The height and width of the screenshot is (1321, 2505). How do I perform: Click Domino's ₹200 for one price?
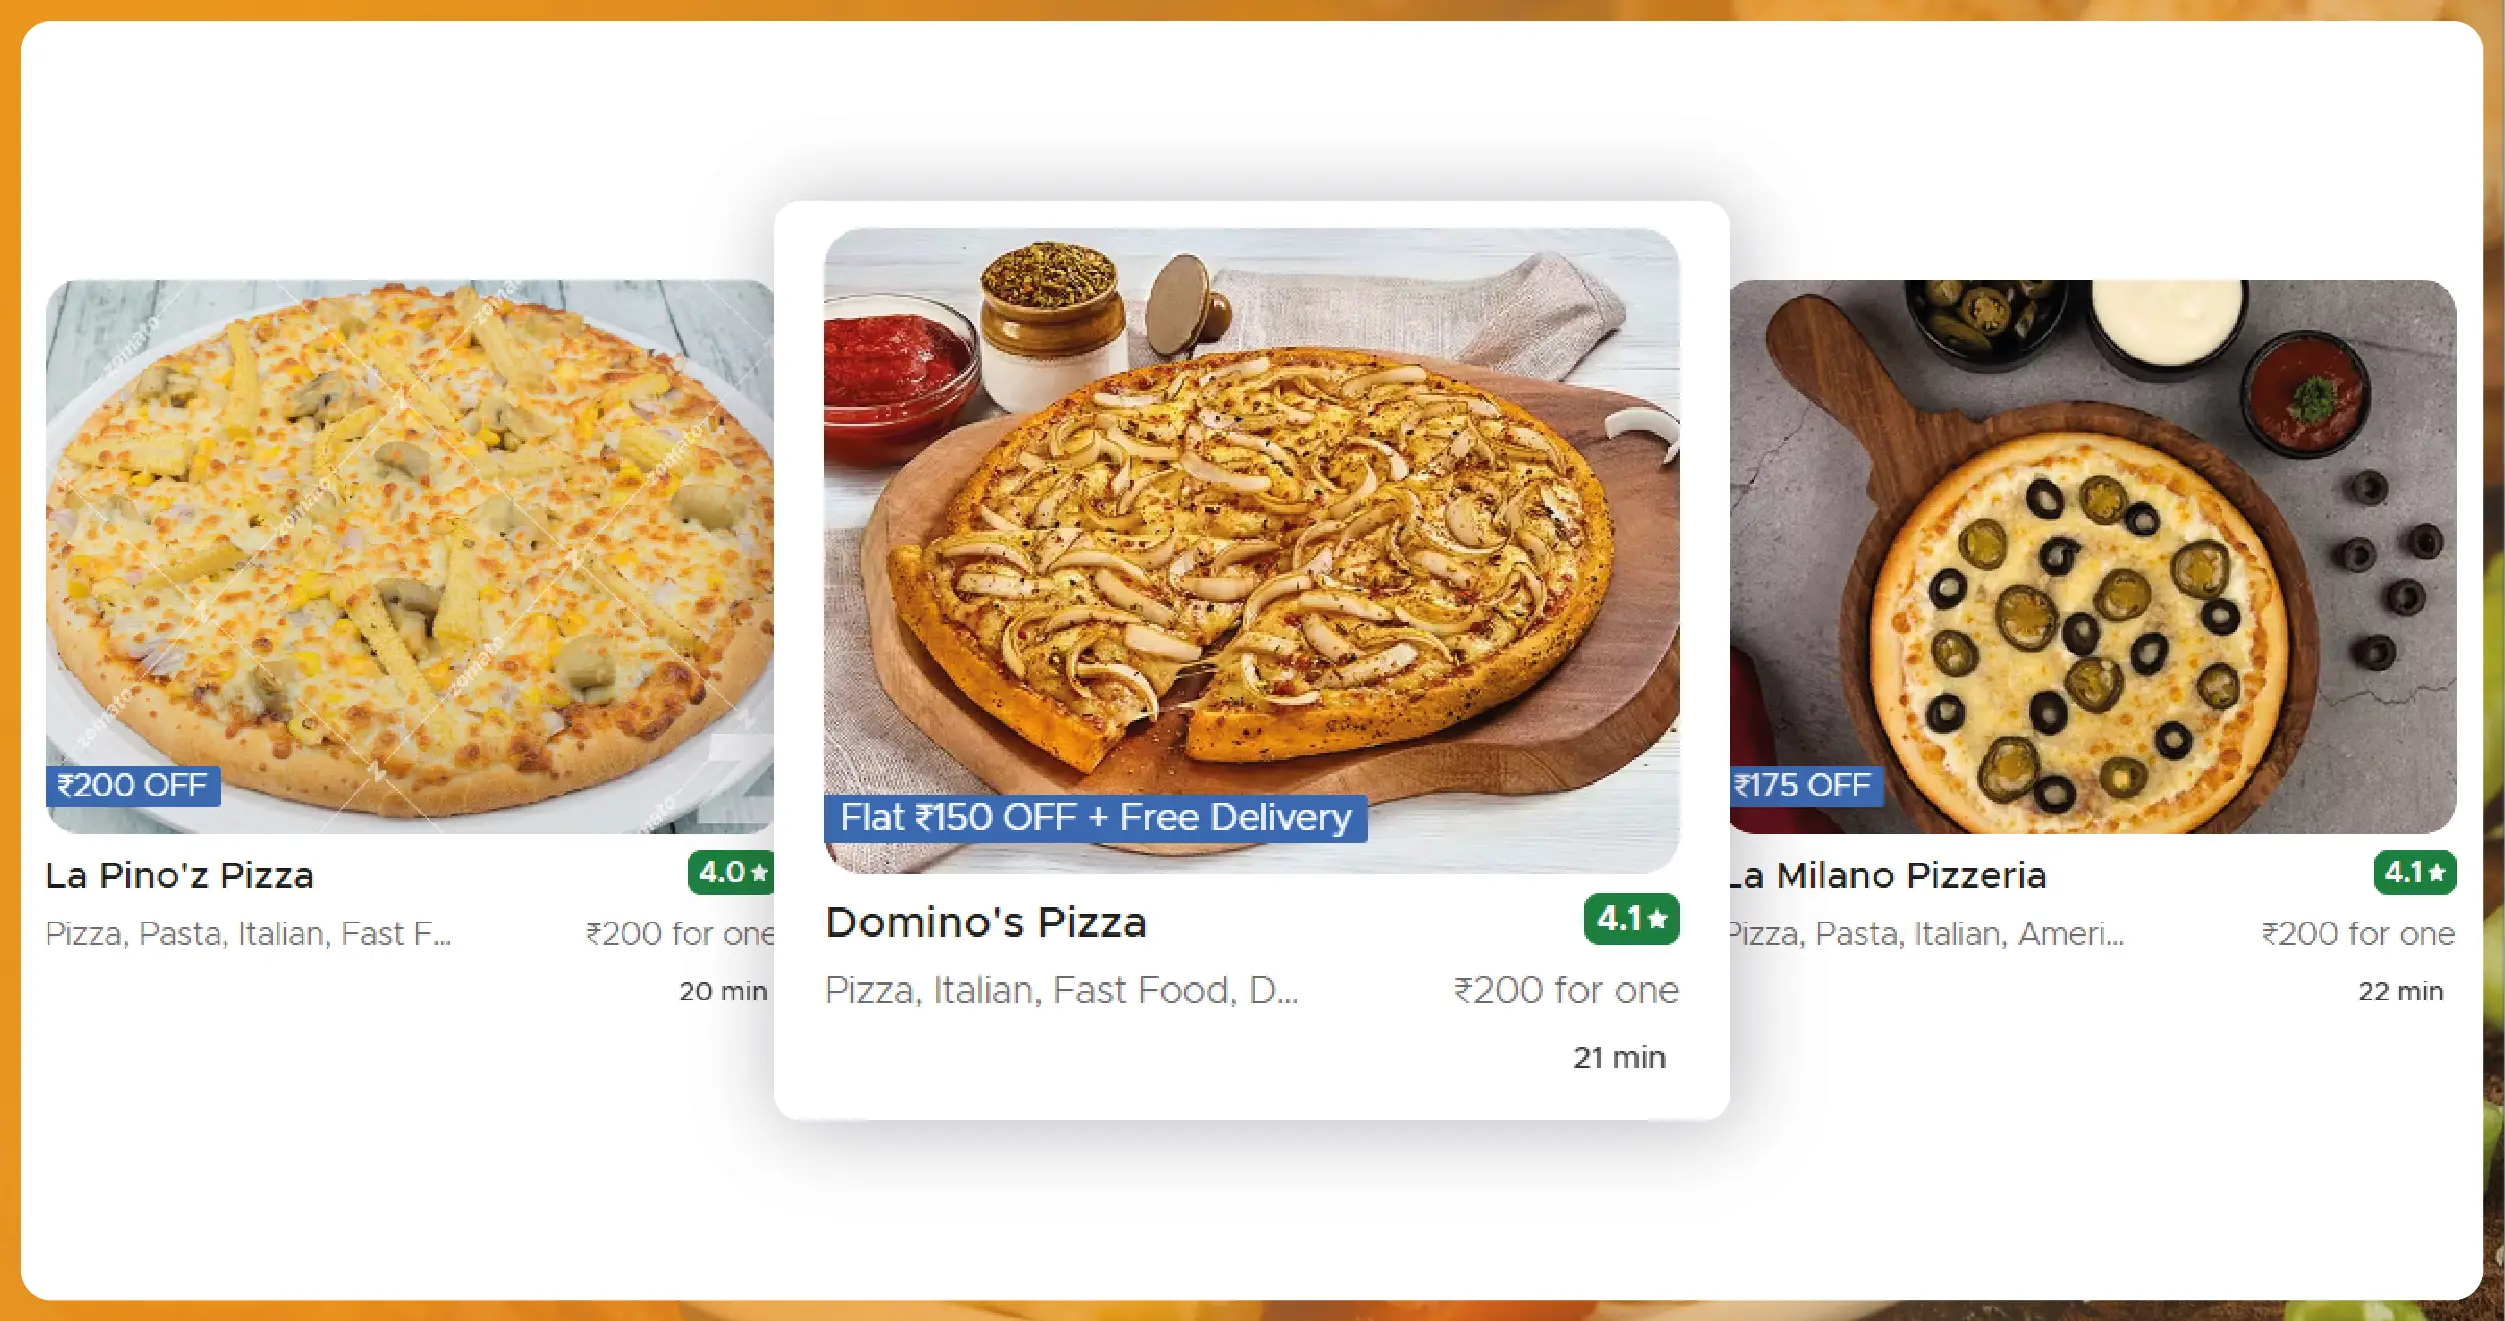(1566, 990)
